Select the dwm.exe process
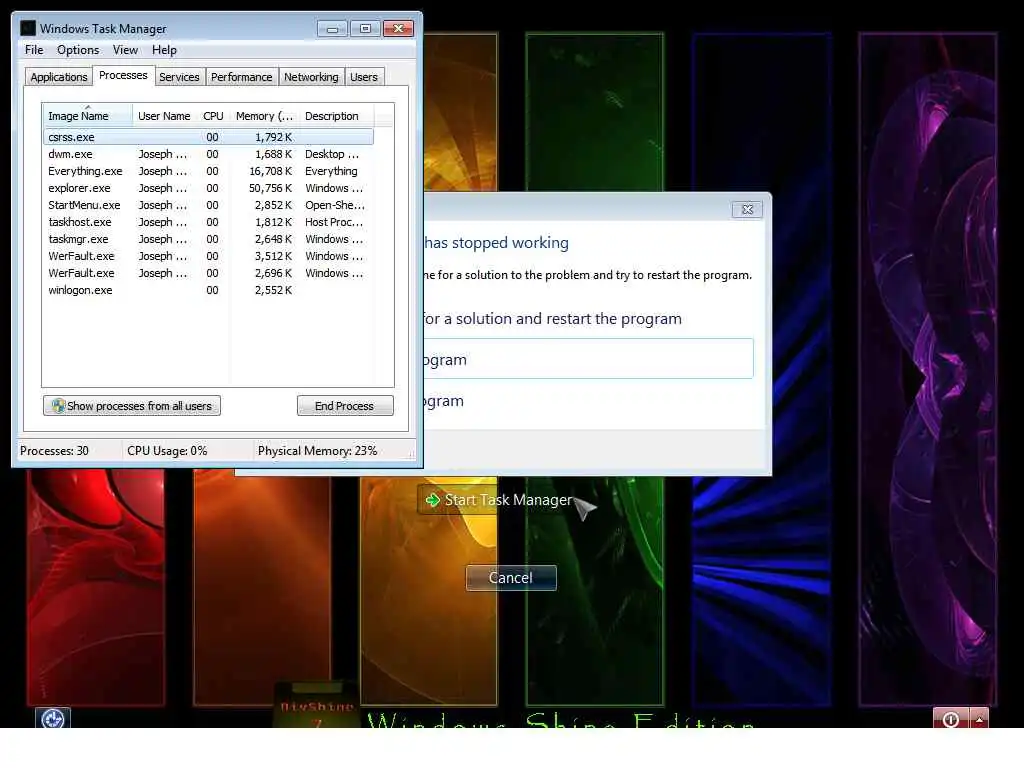Image resolution: width=1024 pixels, height=768 pixels. (208, 154)
